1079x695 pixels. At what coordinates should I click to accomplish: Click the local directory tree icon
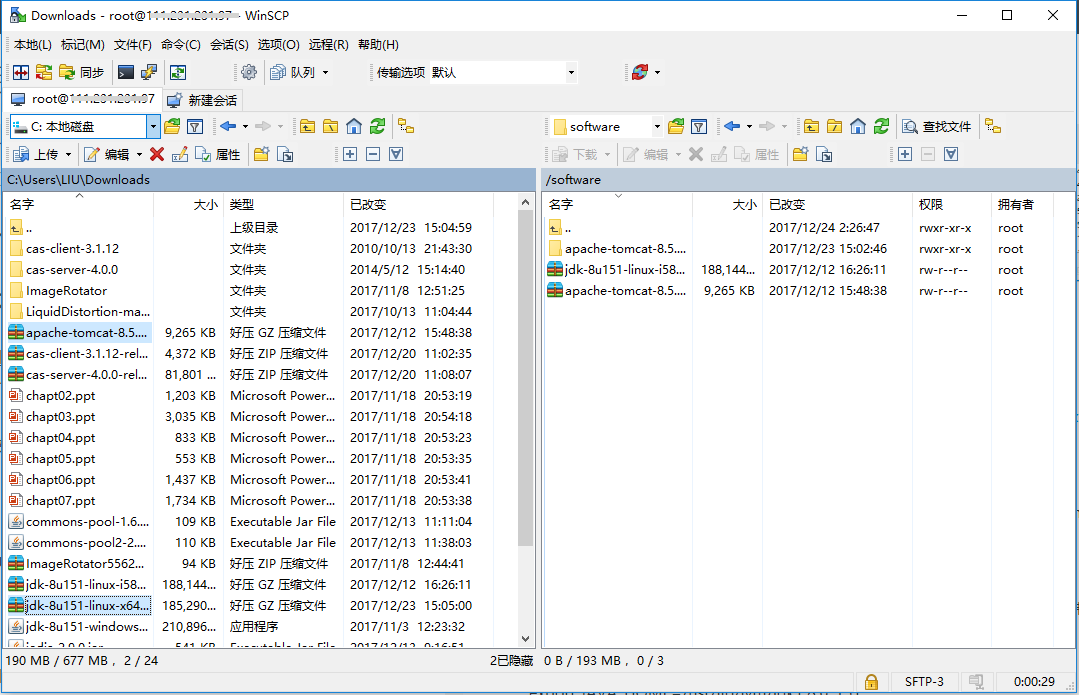tap(406, 127)
